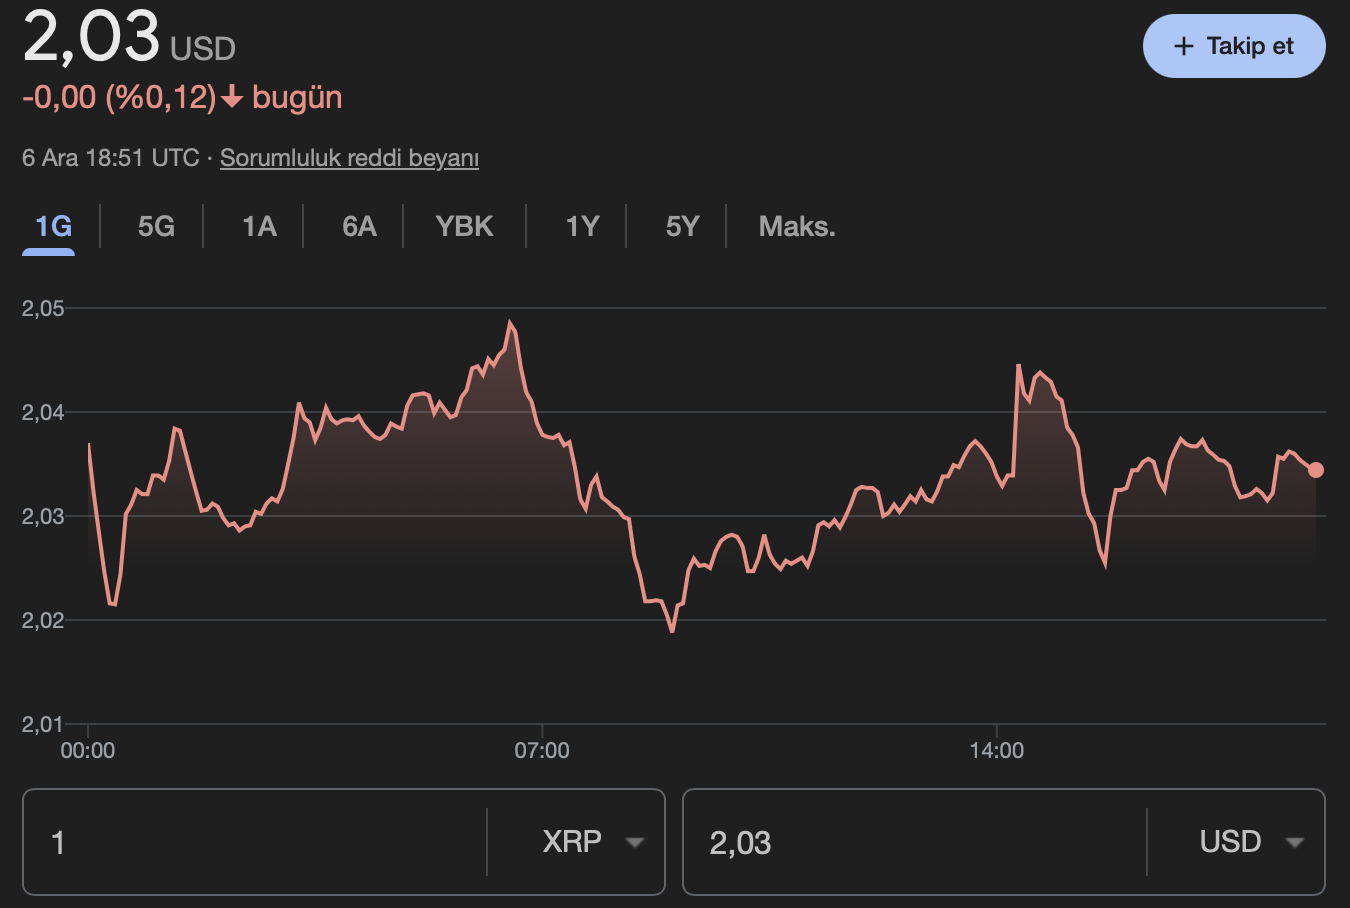Open the Sorumluluk reddi beyanı link
Image resolution: width=1350 pixels, height=908 pixels.
click(348, 157)
